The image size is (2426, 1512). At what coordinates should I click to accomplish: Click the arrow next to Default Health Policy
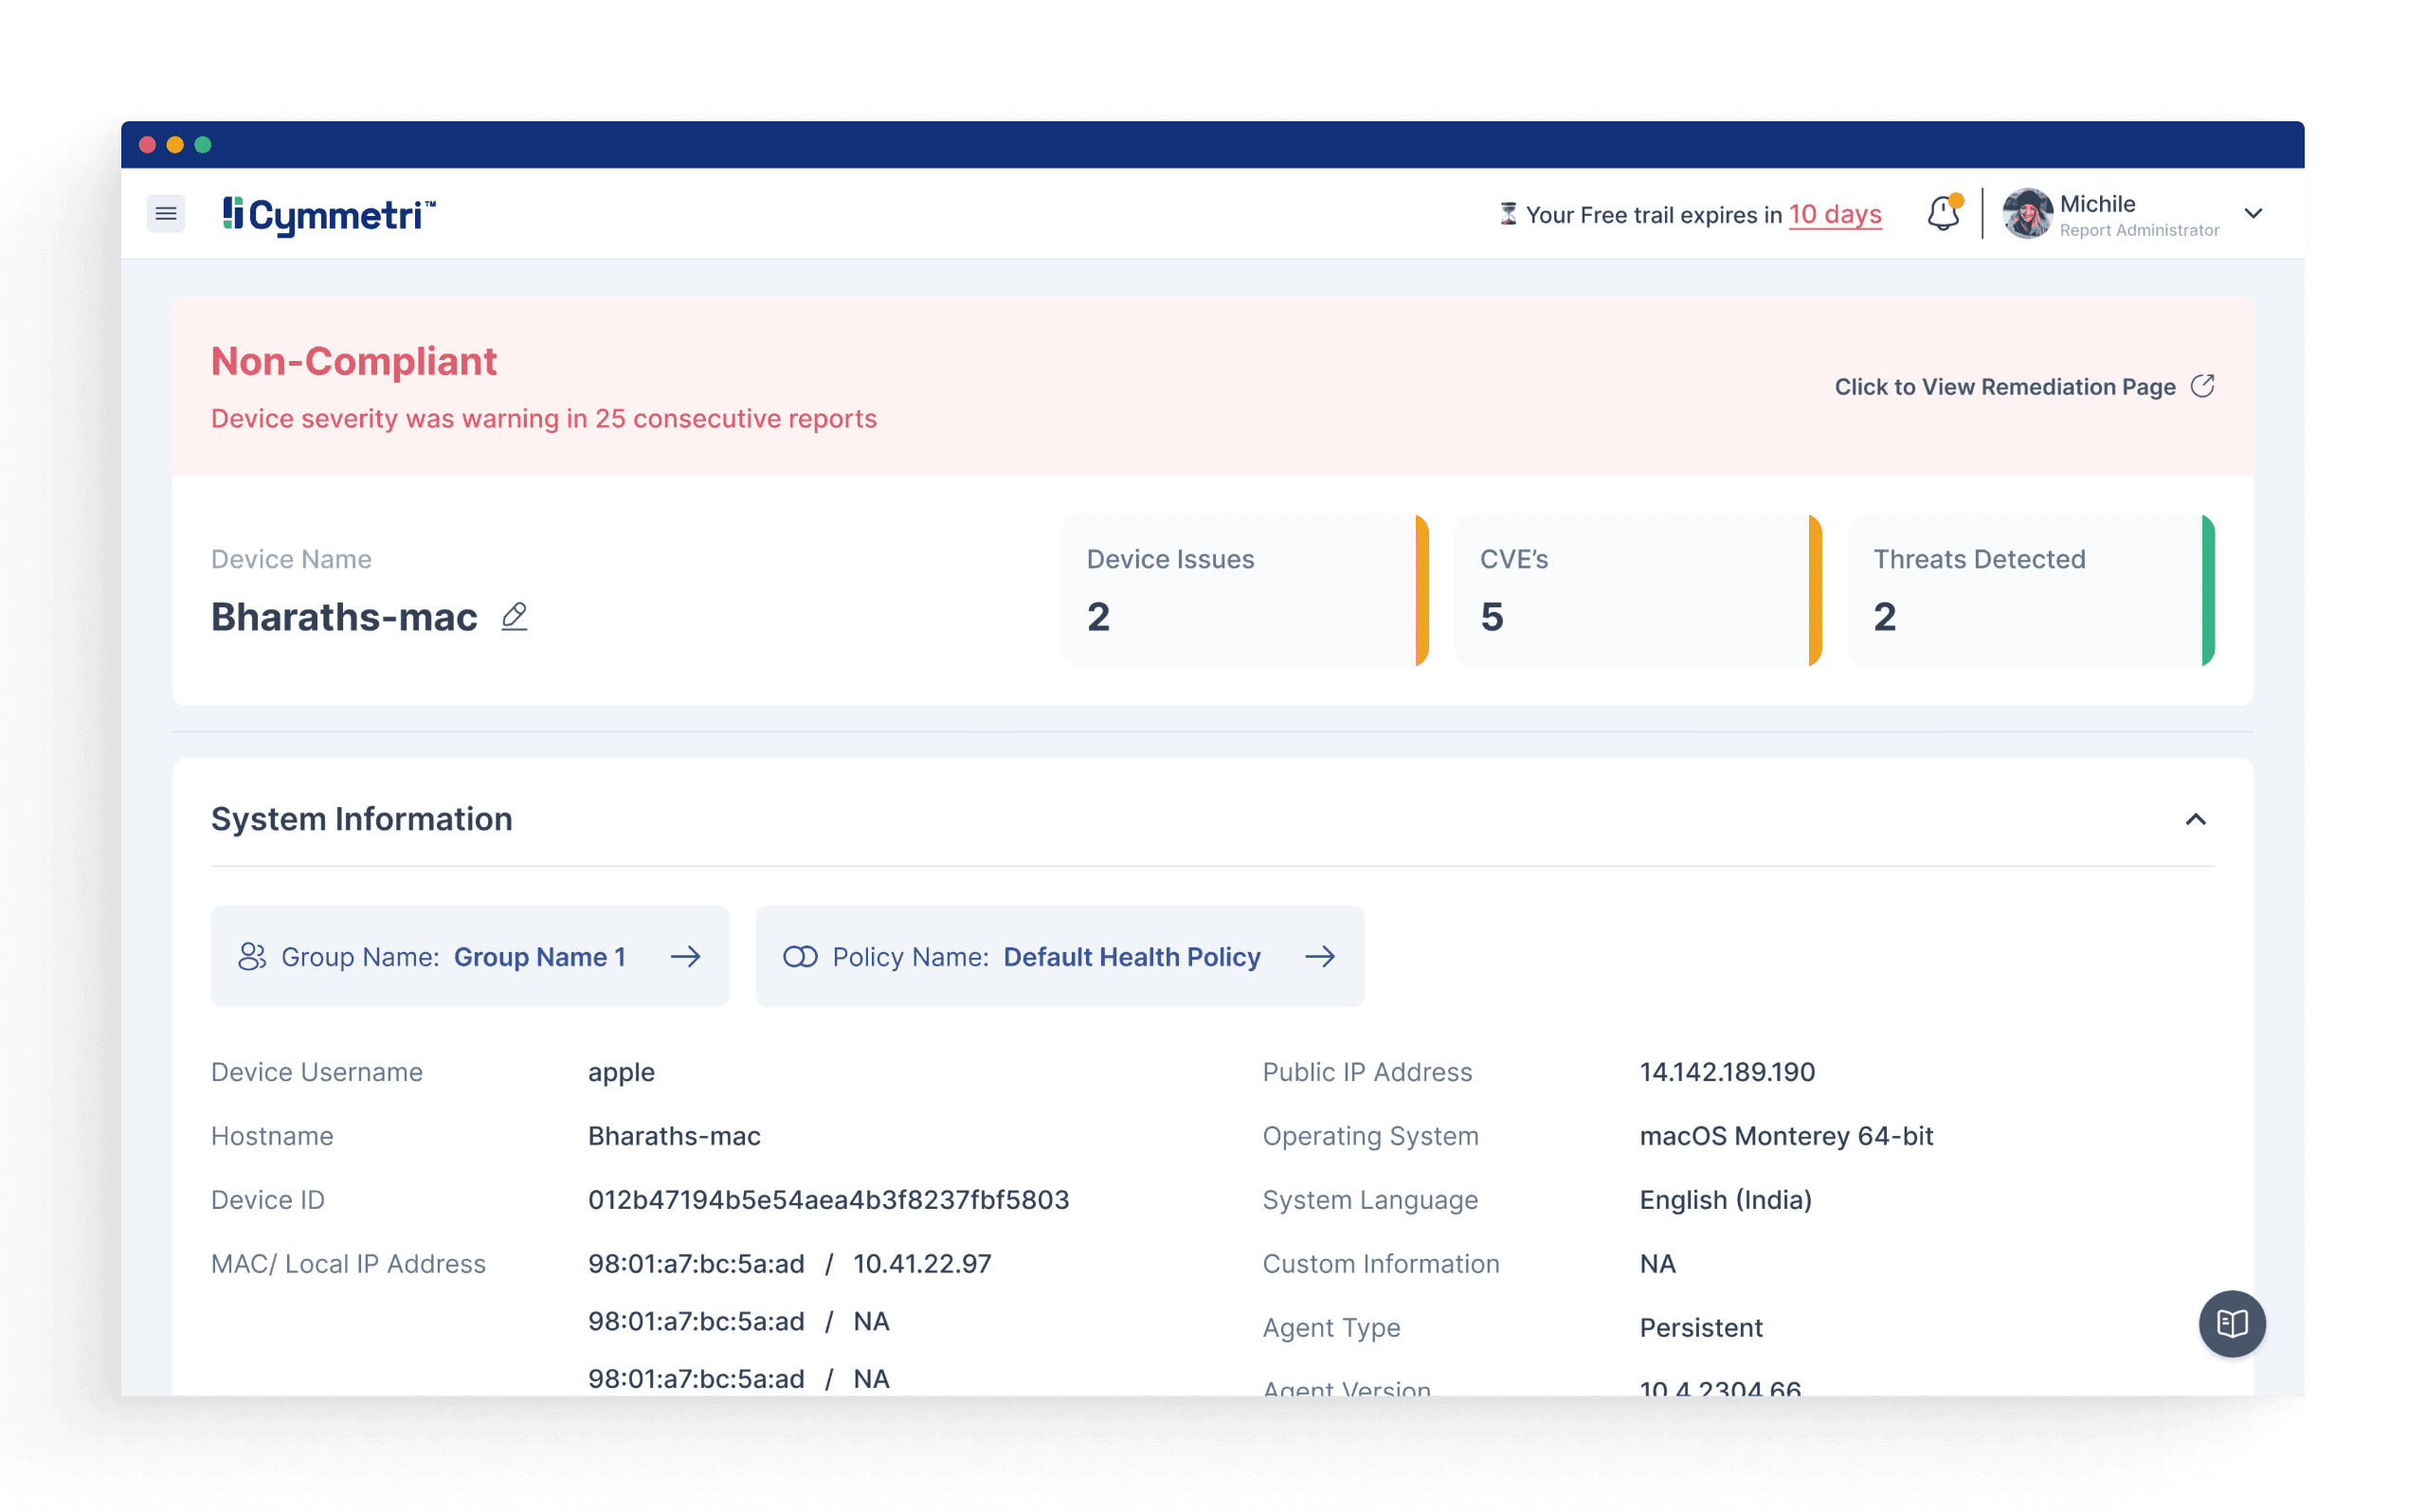(x=1319, y=957)
